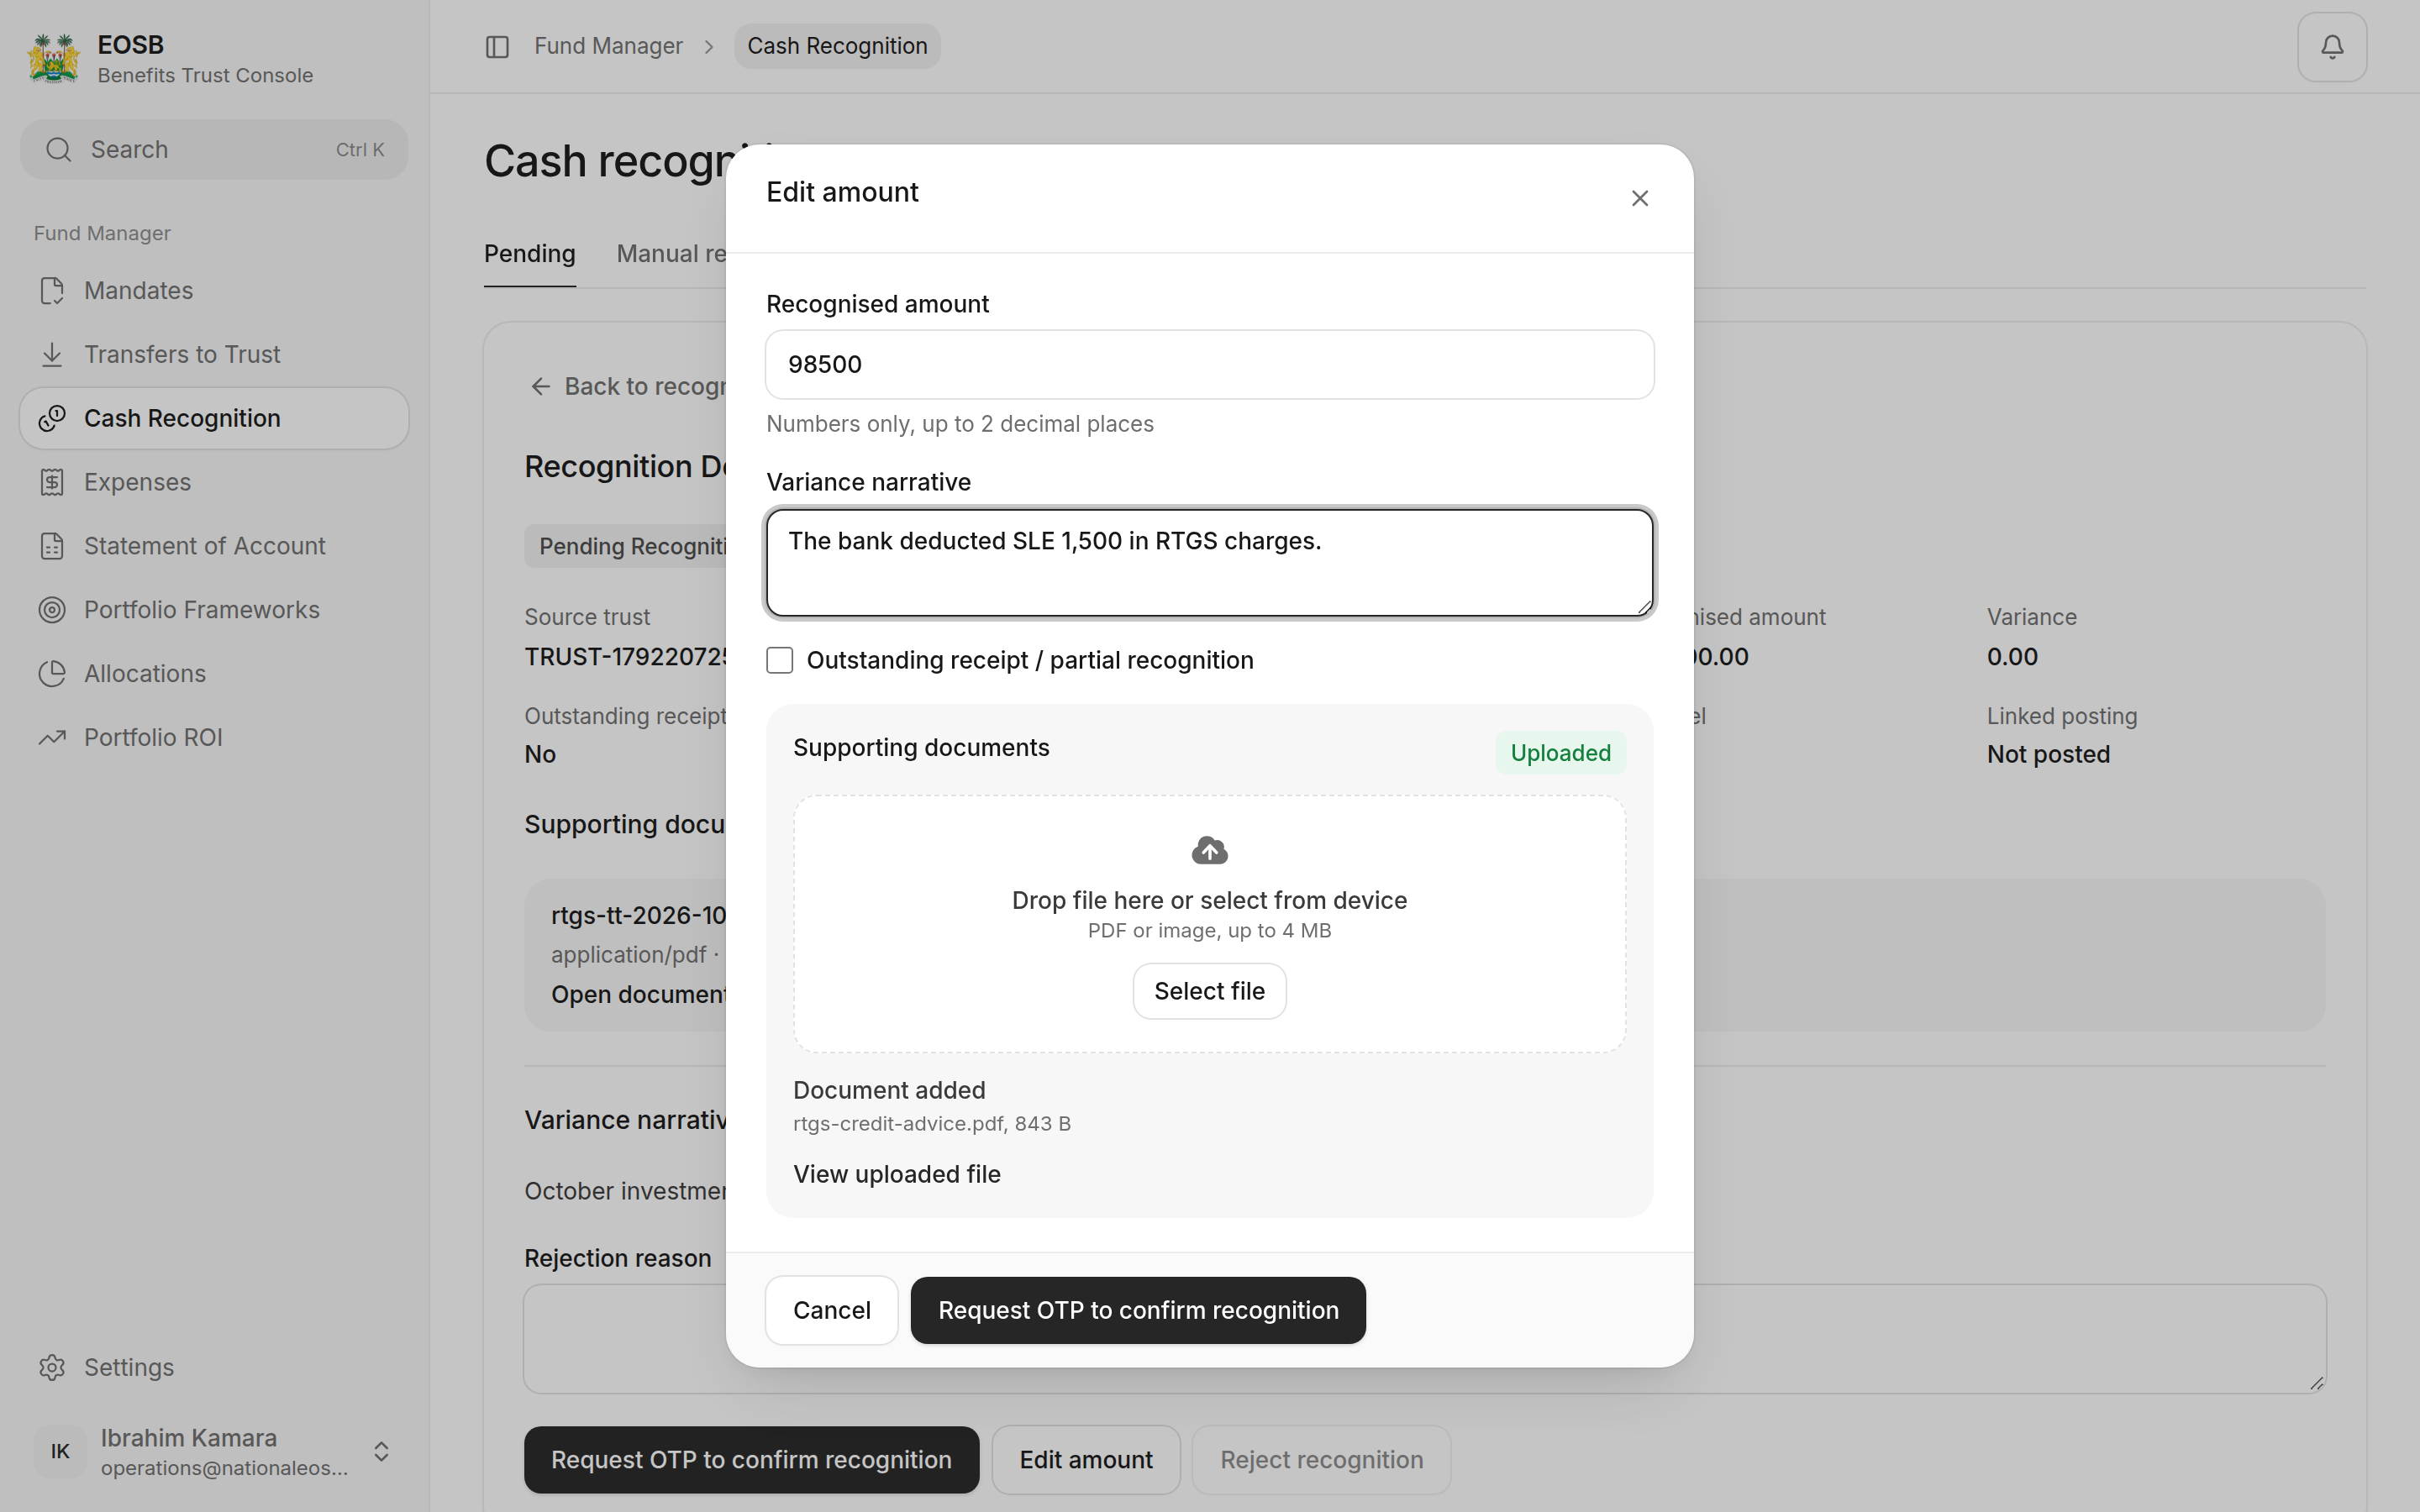Click the search magnifier icon
The width and height of the screenshot is (2420, 1512).
click(59, 150)
